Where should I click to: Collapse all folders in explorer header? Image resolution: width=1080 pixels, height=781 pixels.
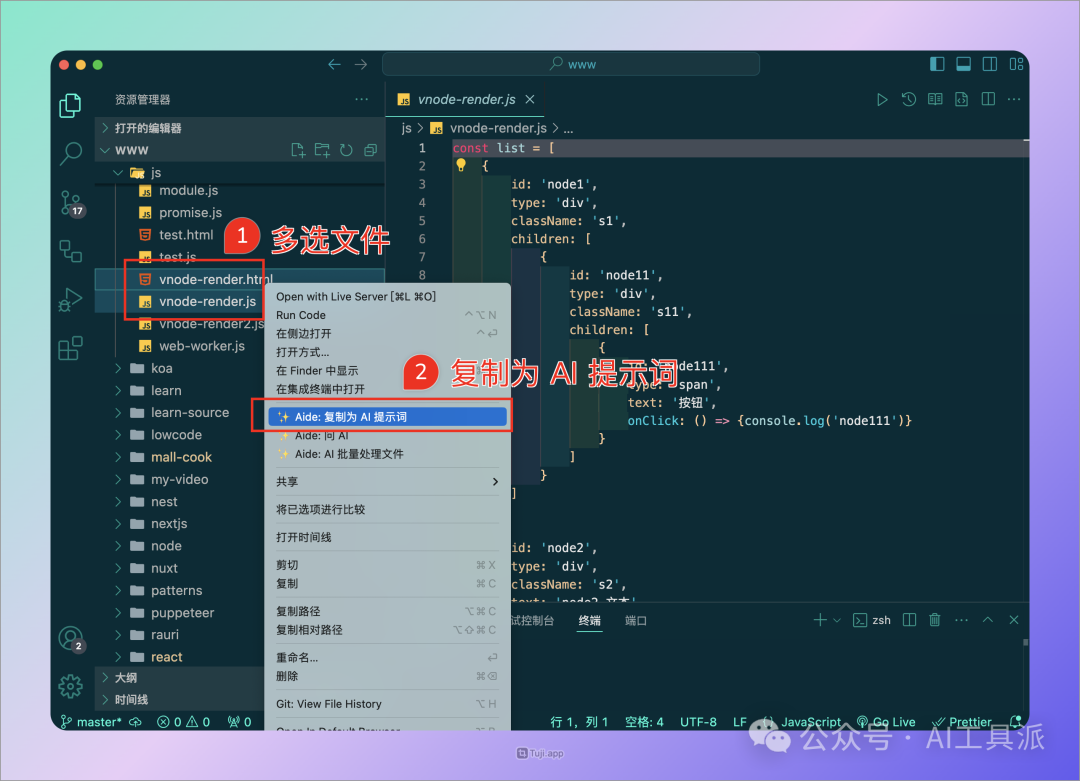371,150
